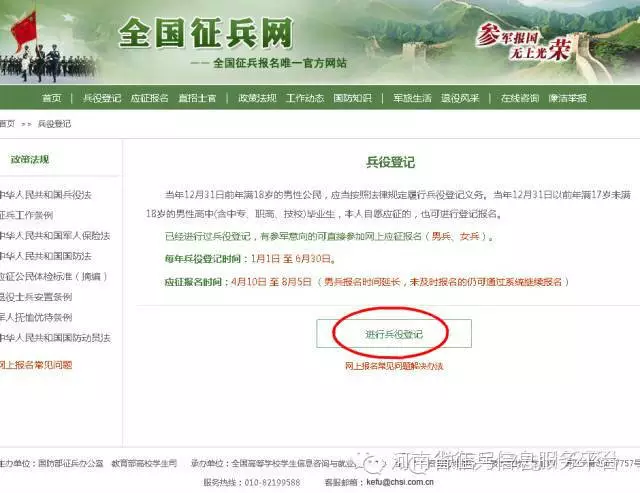Open 中华人民共和国国防动员法 sidebar link
Viewport: 640px width, 493px height.
coord(55,338)
